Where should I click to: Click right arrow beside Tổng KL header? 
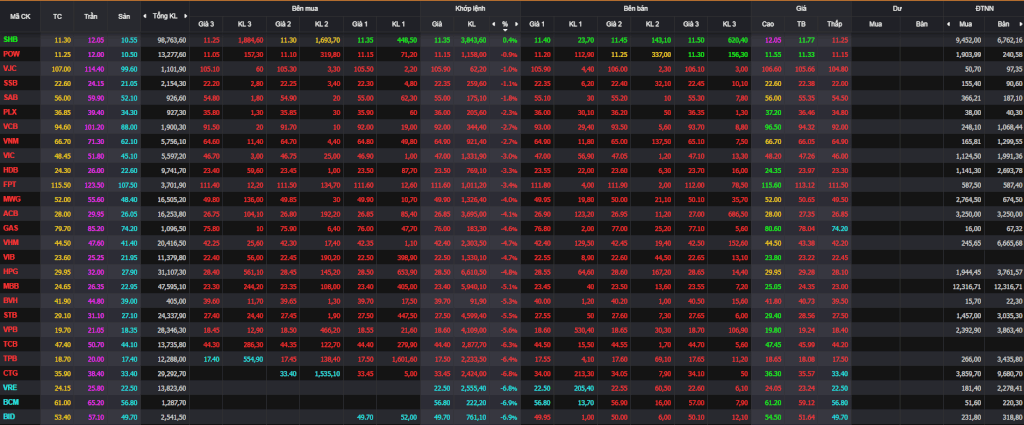[184, 15]
